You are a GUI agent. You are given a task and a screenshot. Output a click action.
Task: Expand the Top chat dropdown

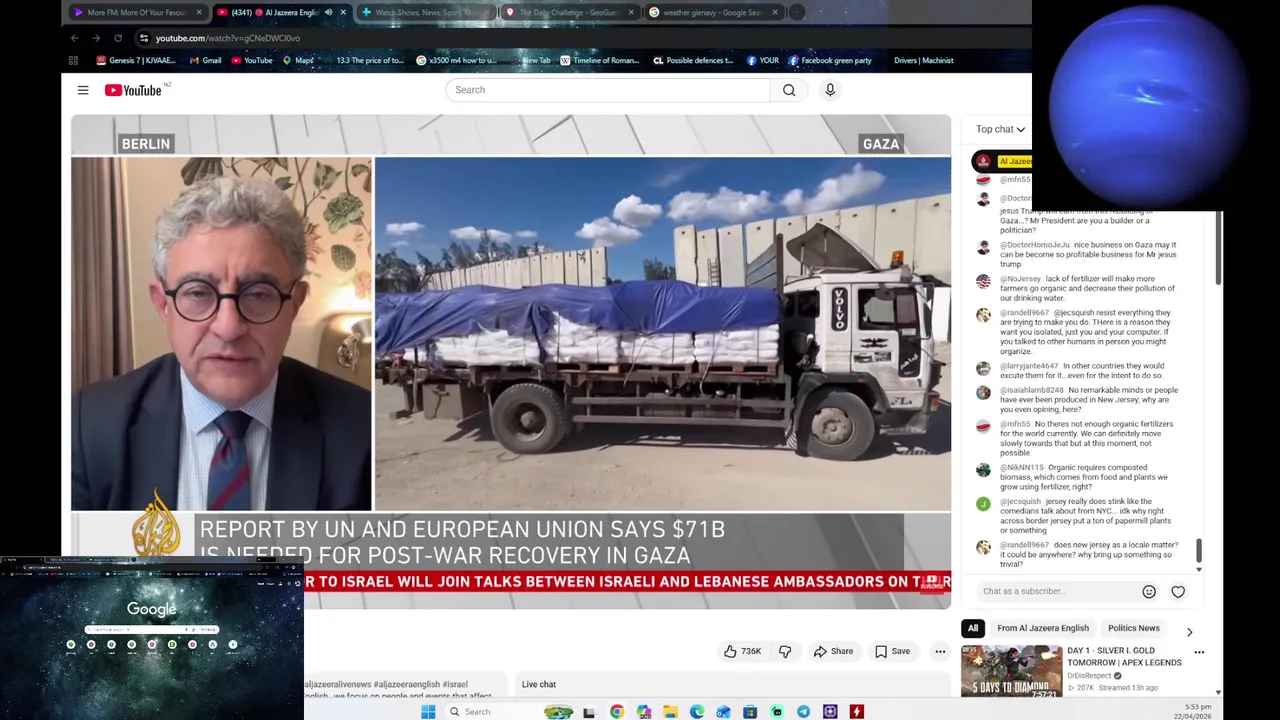click(x=1000, y=129)
